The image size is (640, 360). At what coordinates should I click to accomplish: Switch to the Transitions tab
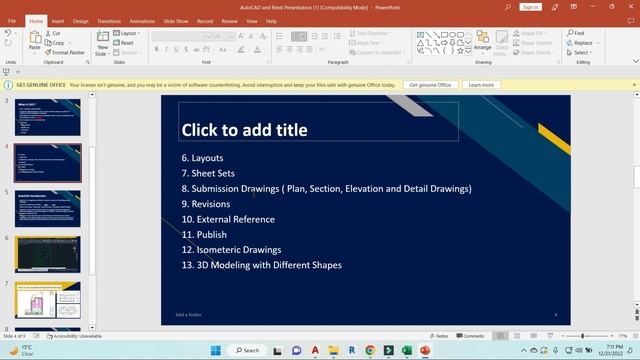[109, 21]
